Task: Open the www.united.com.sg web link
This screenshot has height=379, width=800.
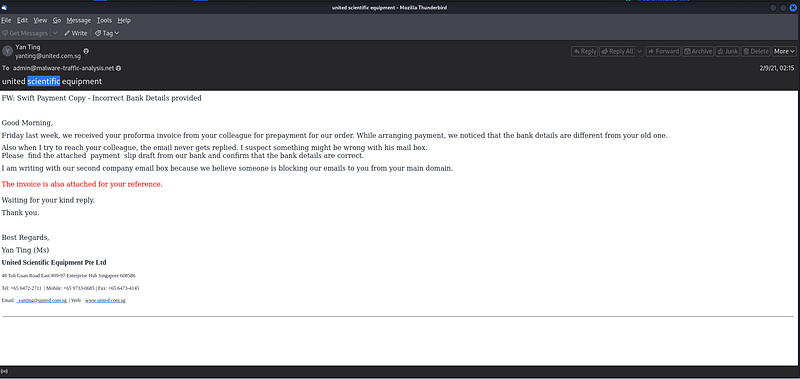Action: pyautogui.click(x=105, y=300)
